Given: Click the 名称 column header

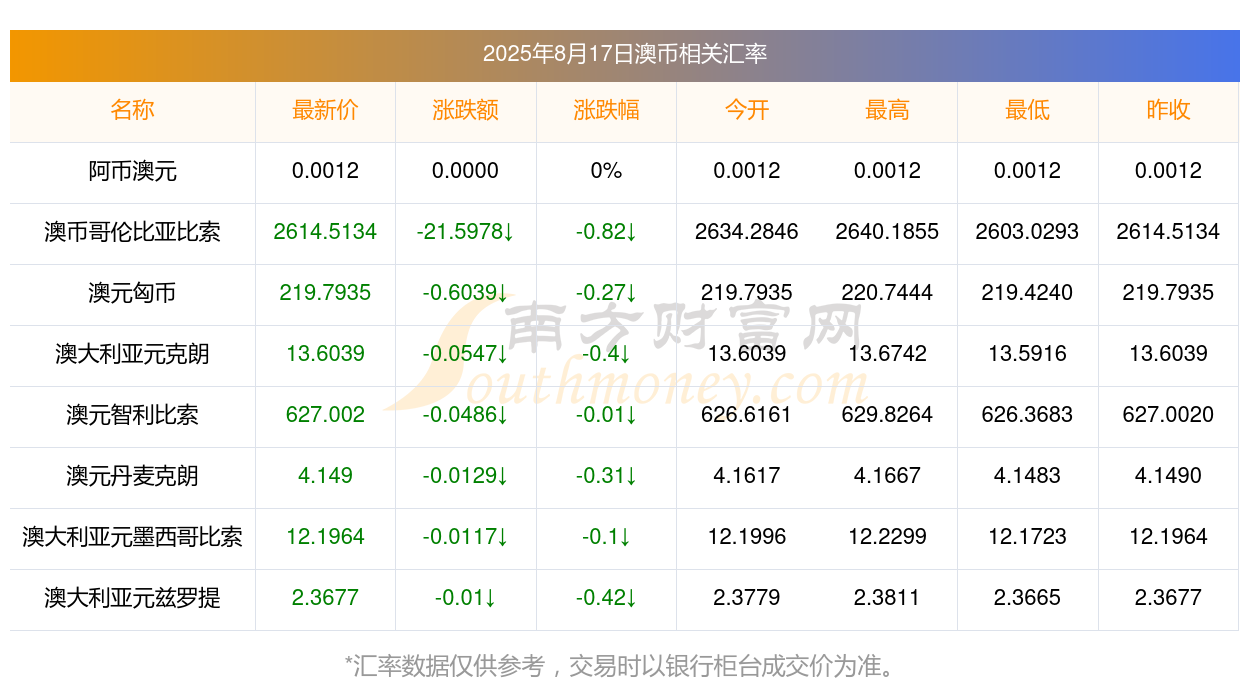Looking at the screenshot, I should (132, 110).
